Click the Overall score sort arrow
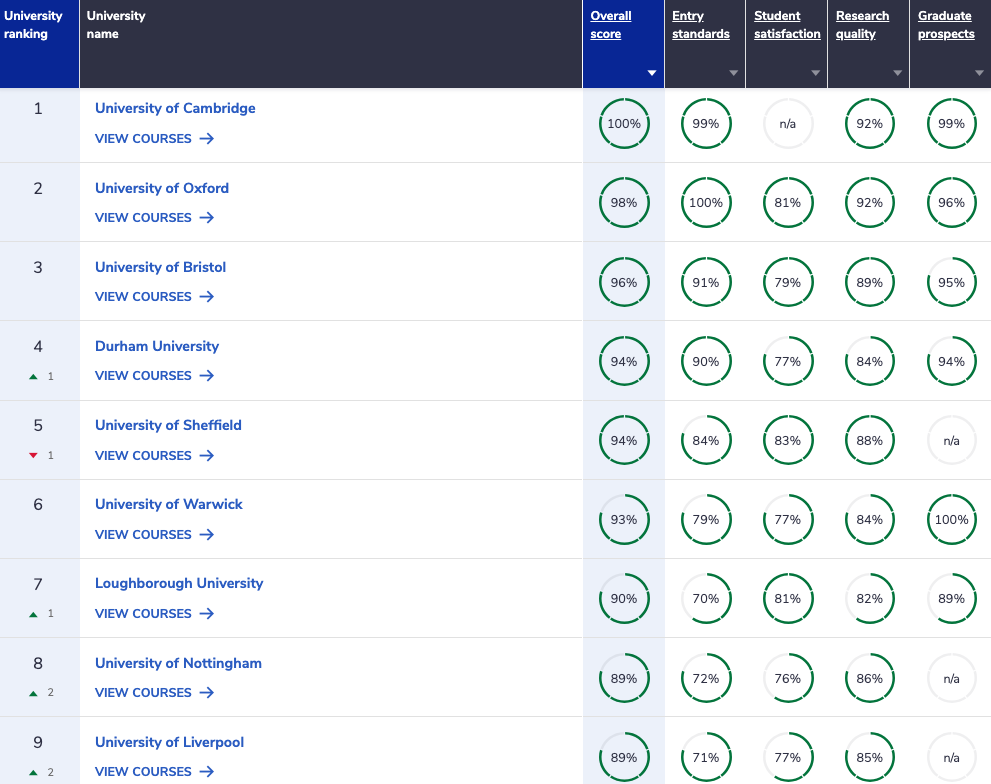Viewport: 991px width, 784px height. [652, 73]
